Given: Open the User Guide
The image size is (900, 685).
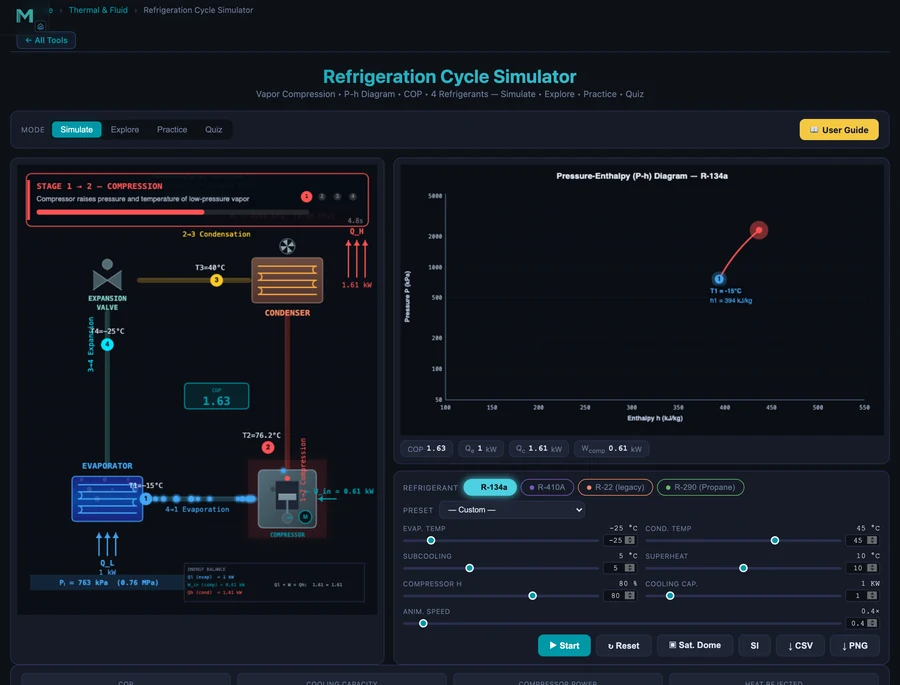Looking at the screenshot, I should pyautogui.click(x=839, y=130).
